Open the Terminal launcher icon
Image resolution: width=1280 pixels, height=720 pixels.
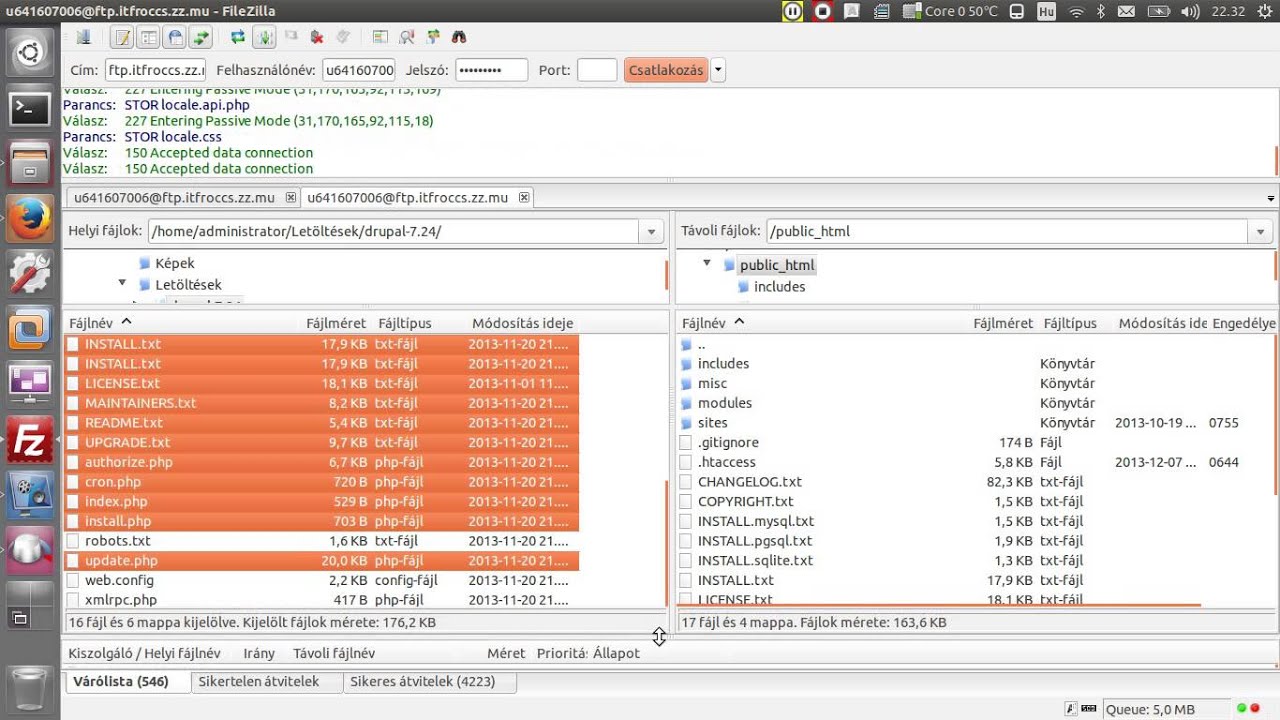(30, 109)
